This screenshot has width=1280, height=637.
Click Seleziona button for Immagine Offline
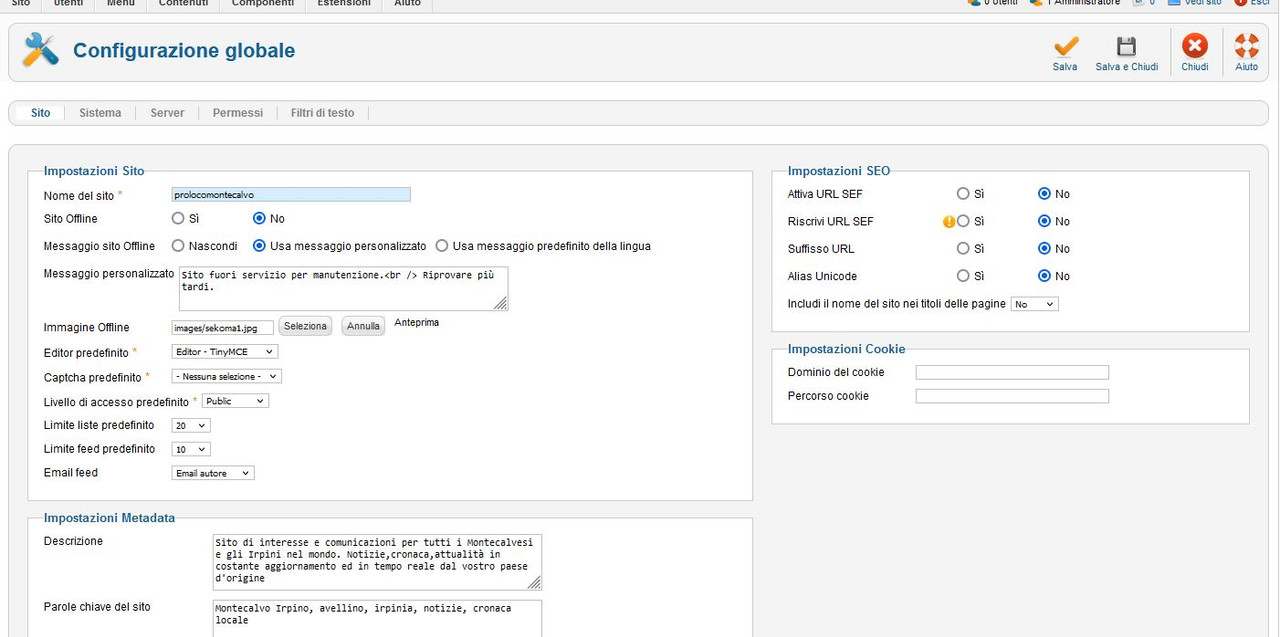pyautogui.click(x=304, y=326)
